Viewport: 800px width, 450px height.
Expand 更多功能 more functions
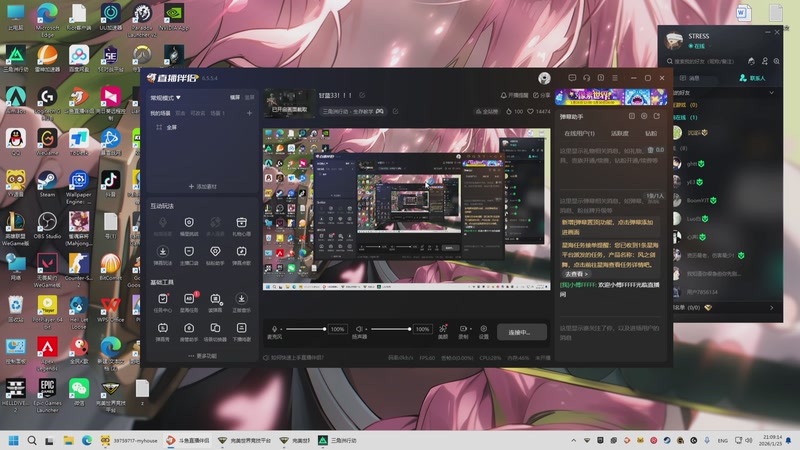[203, 356]
